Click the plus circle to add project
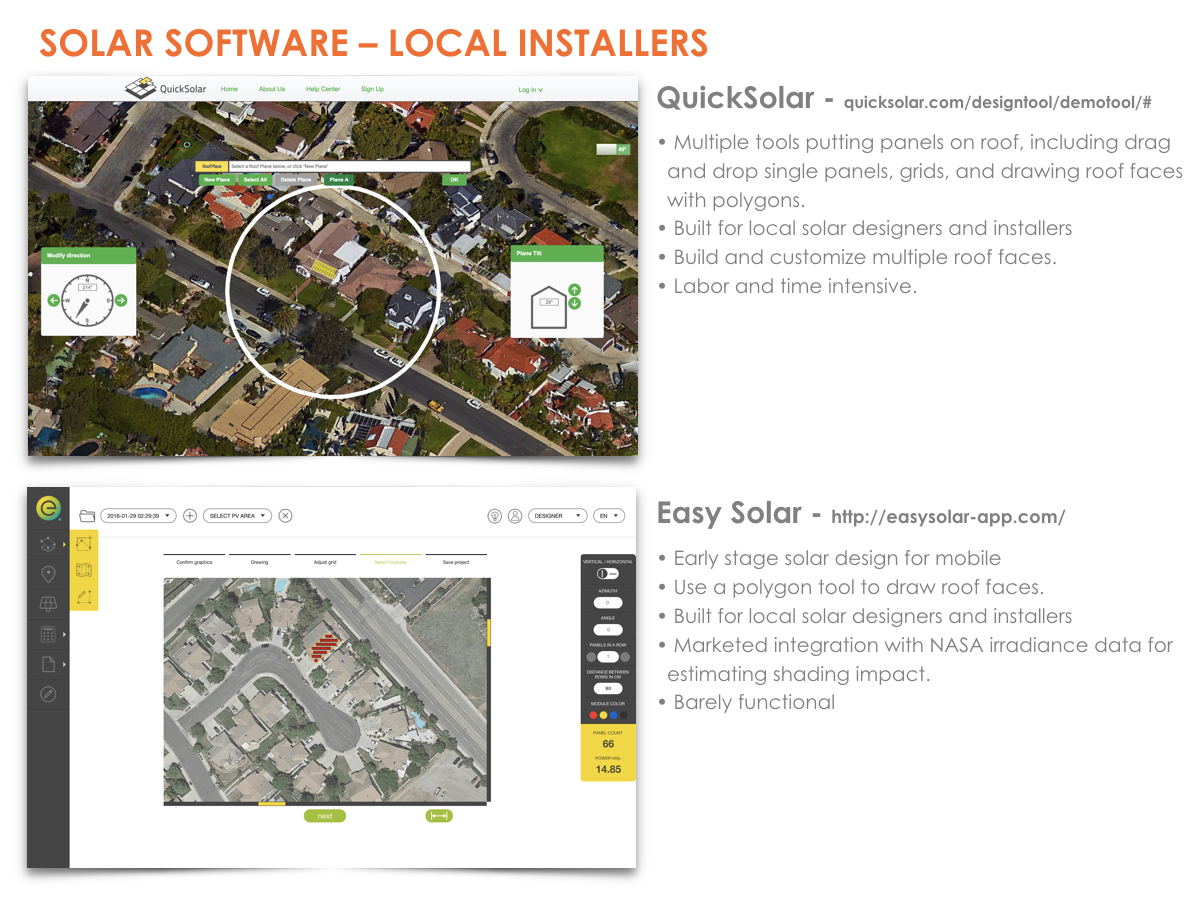This screenshot has height=900, width=1200. [x=190, y=516]
